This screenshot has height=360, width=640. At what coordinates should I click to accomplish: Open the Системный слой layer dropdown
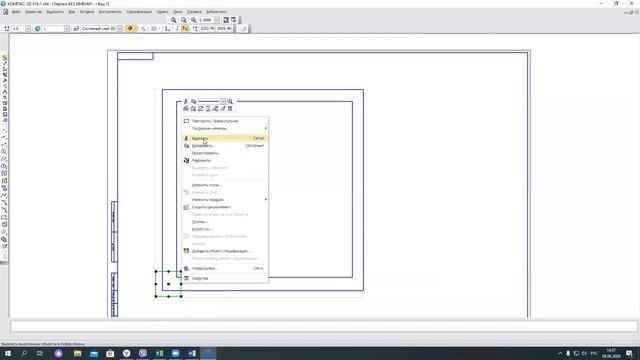click(120, 29)
